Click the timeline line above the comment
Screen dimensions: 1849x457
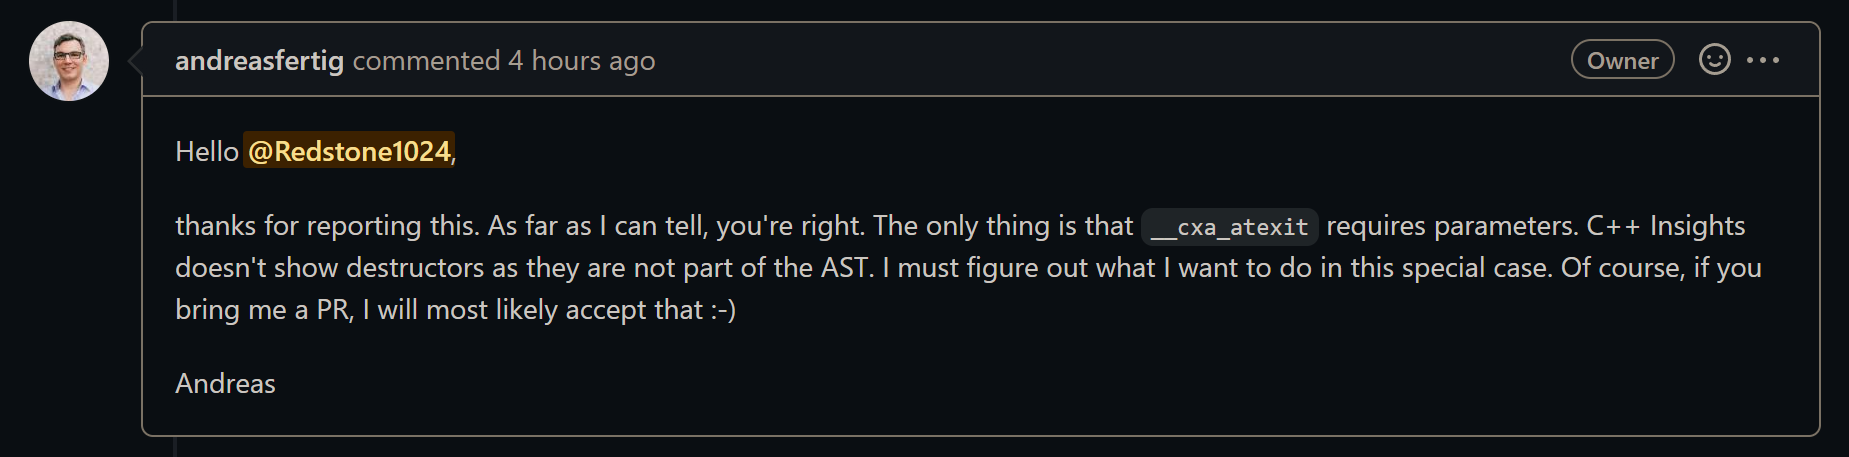pos(176,10)
